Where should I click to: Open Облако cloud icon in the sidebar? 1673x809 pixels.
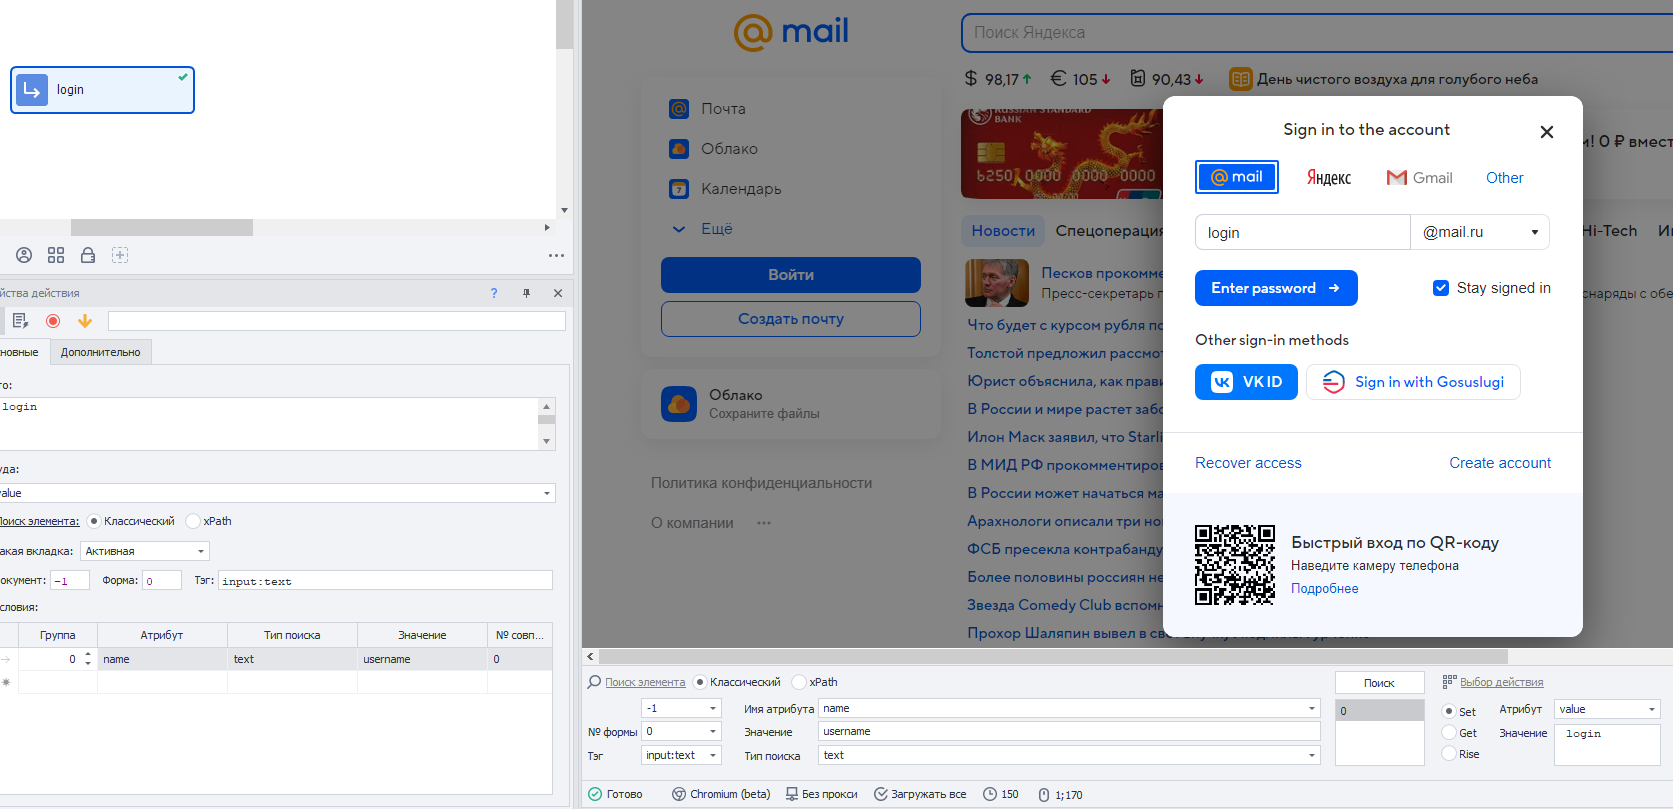coord(679,149)
